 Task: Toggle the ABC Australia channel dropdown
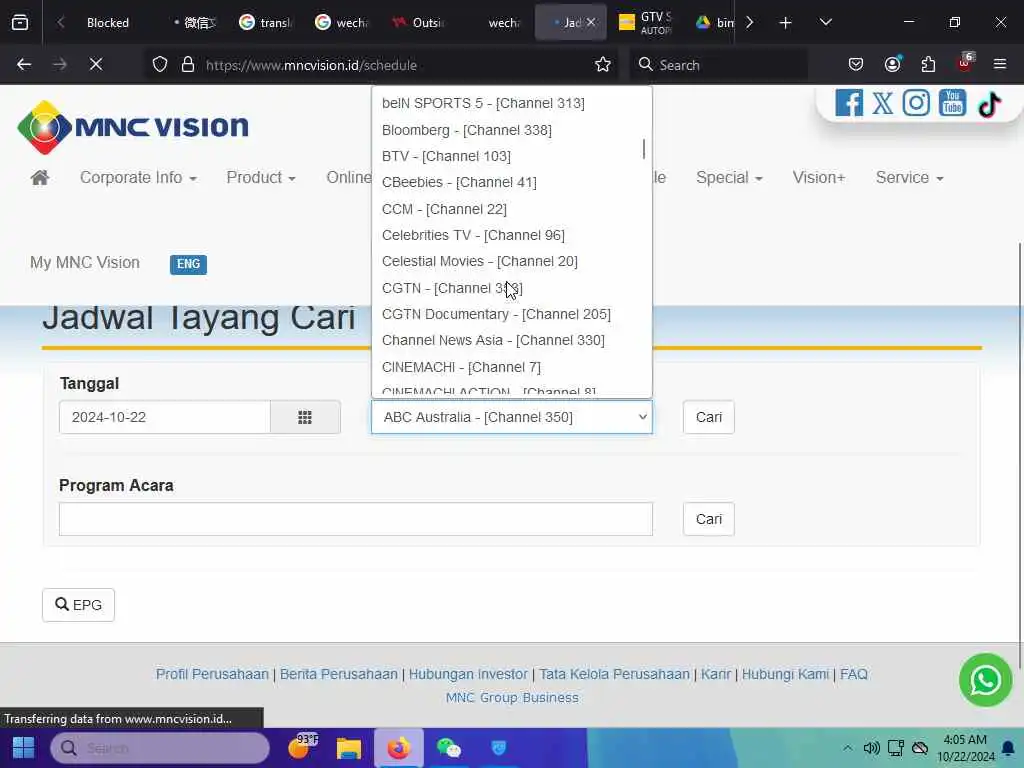511,417
